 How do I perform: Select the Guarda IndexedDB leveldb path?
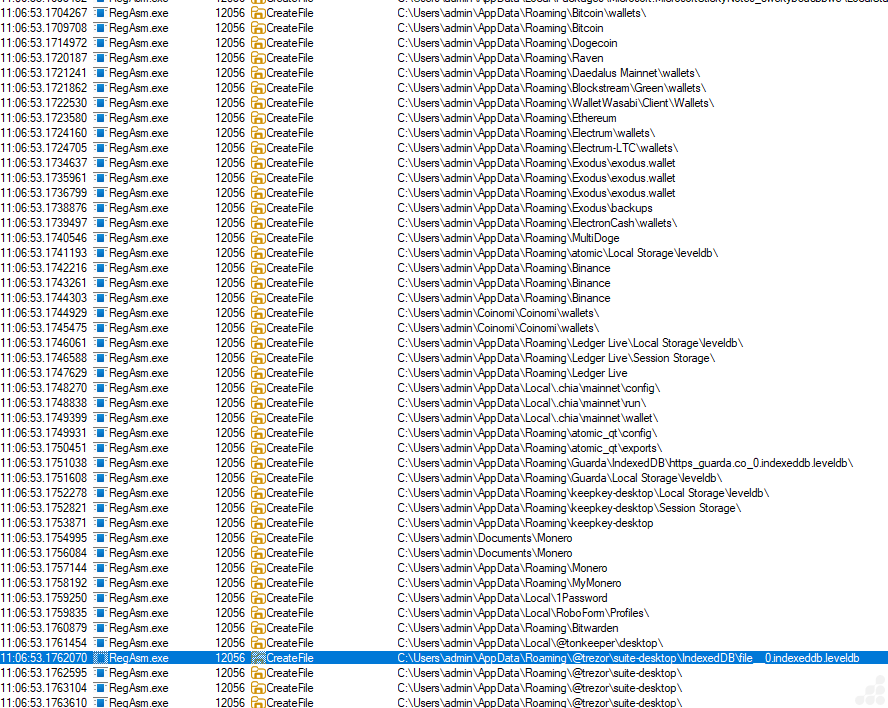[624, 463]
